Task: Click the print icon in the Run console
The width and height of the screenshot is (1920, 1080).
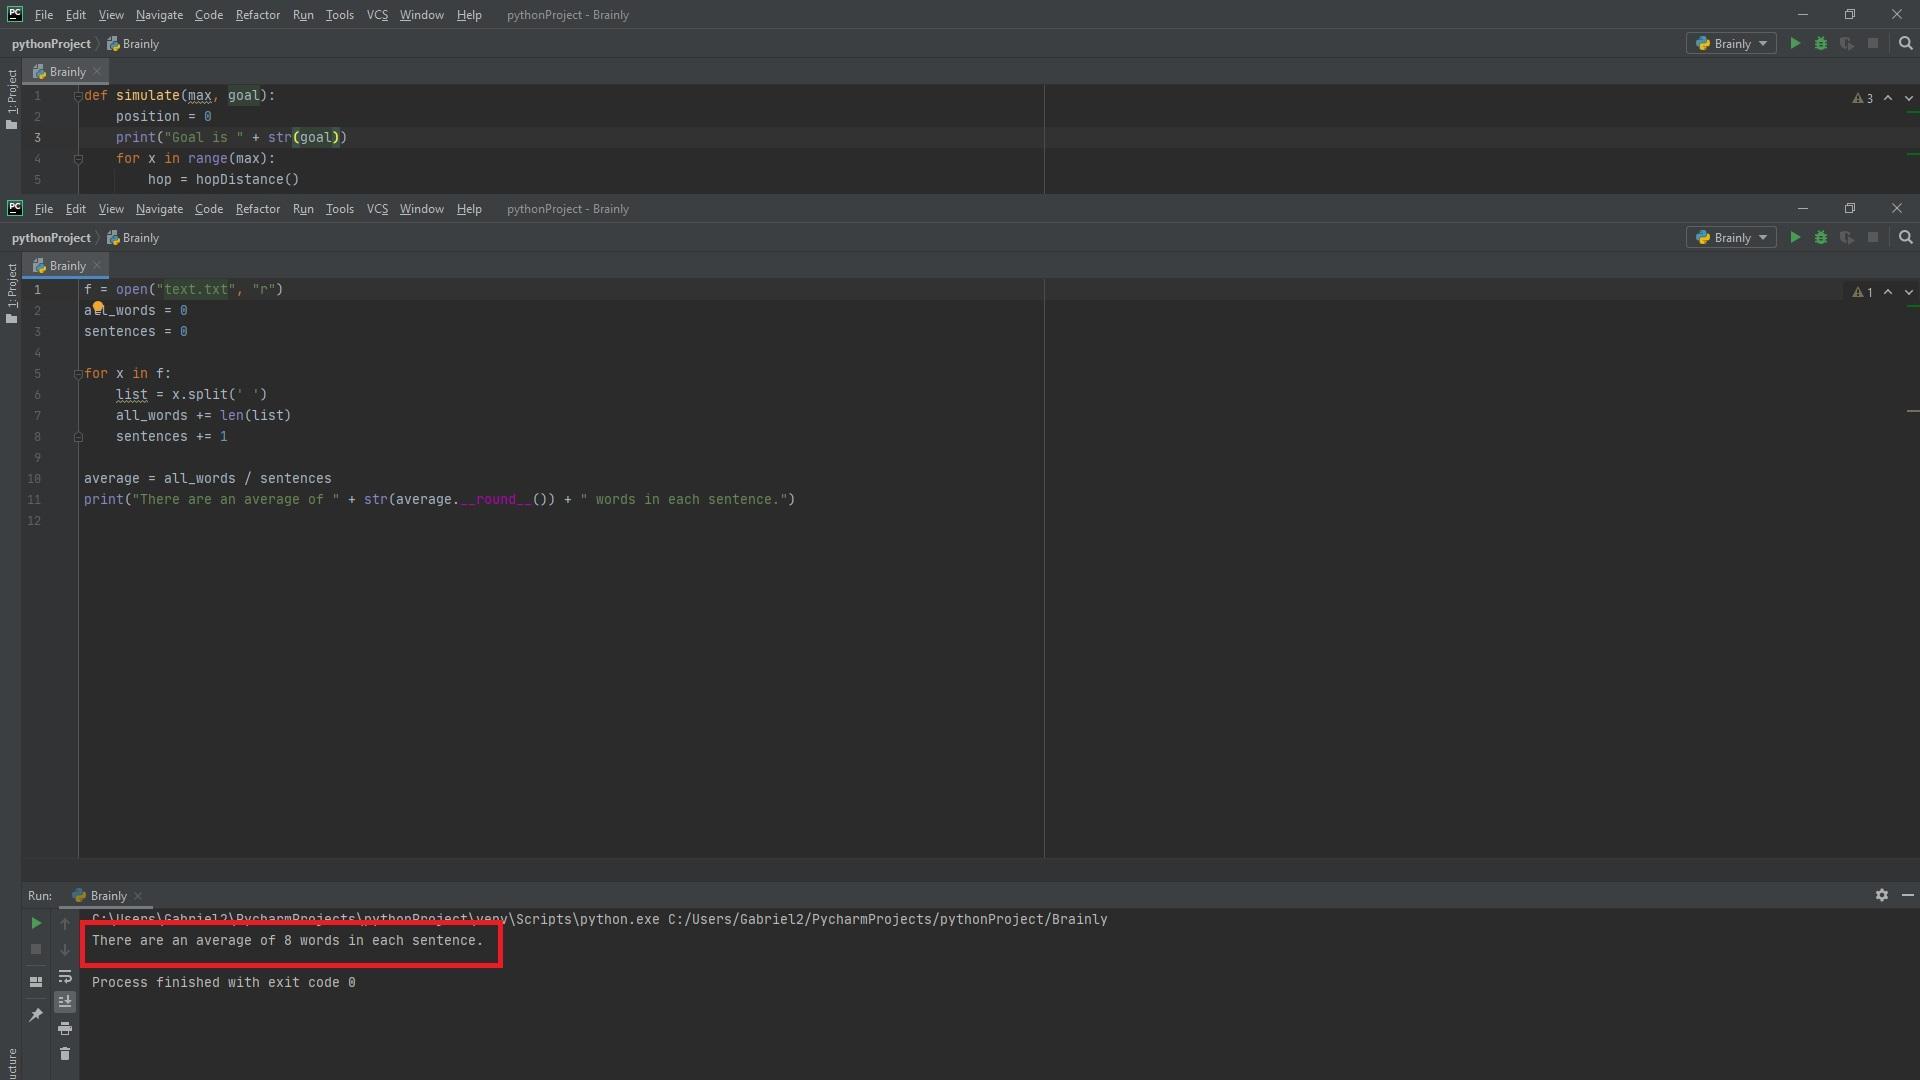Action: point(65,1028)
